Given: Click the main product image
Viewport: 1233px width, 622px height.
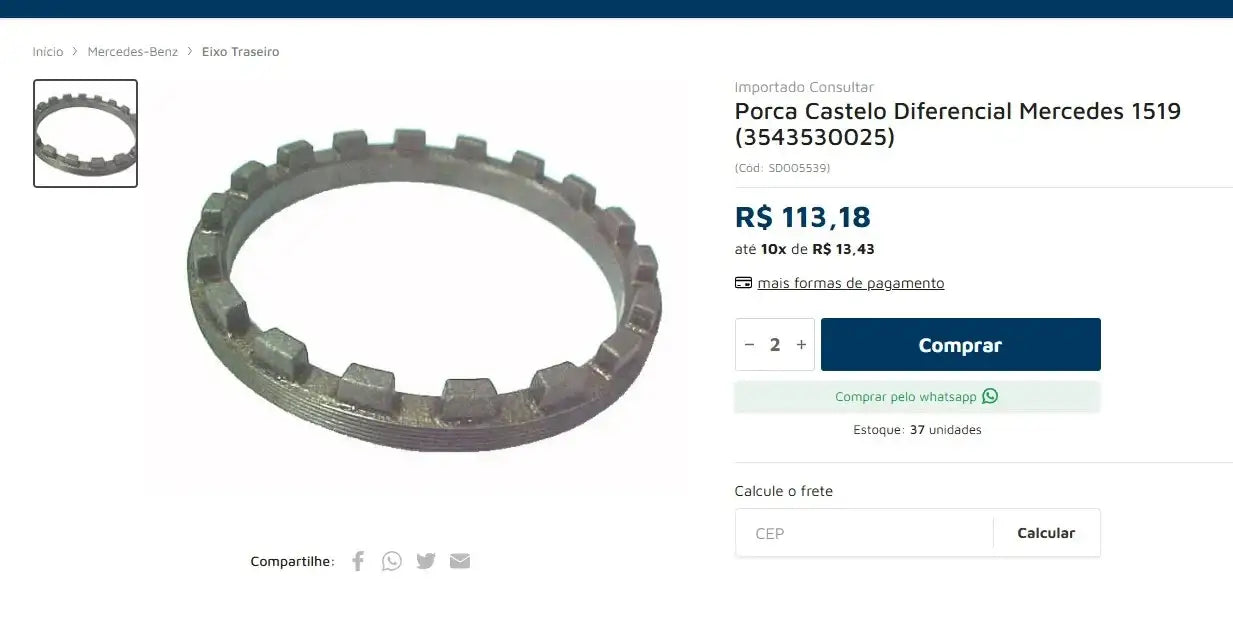Looking at the screenshot, I should (424, 290).
